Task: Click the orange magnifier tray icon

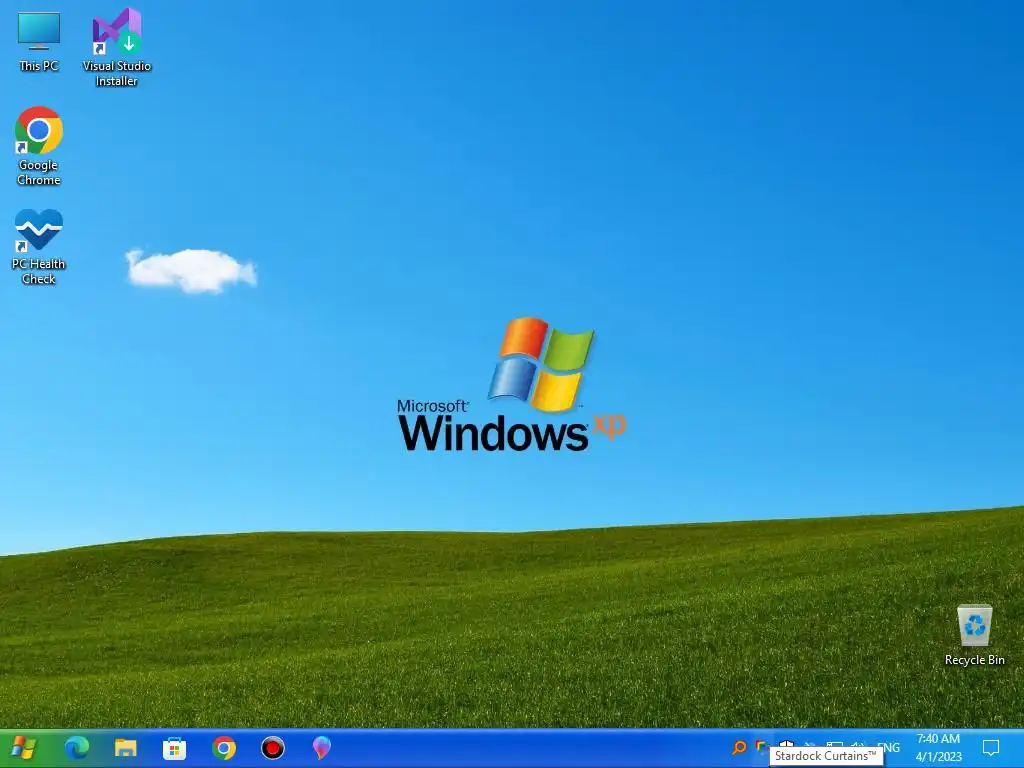Action: pyautogui.click(x=739, y=747)
